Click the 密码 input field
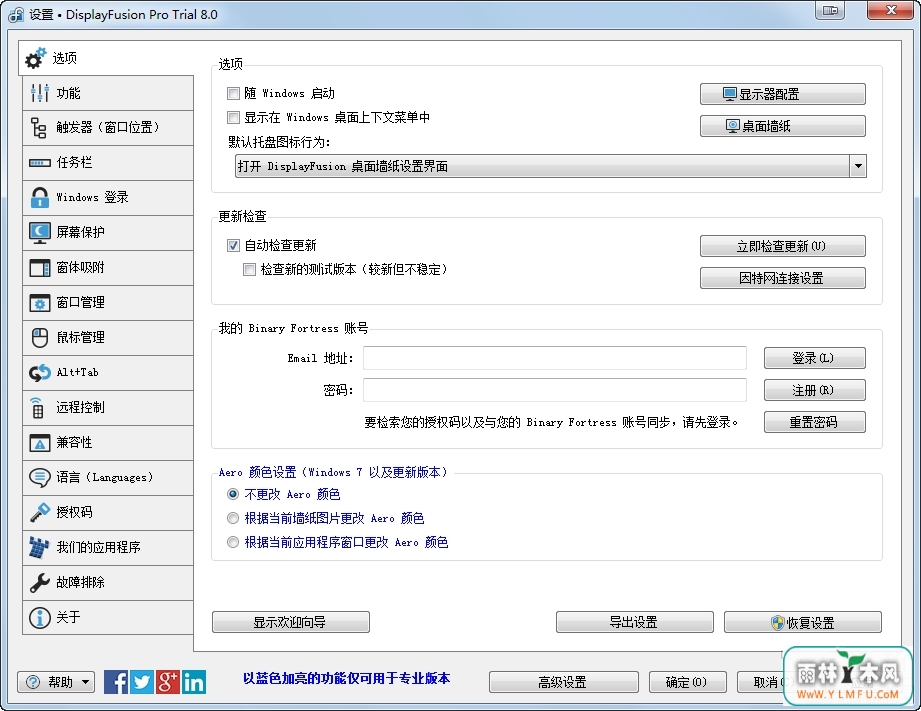The width and height of the screenshot is (921, 711). 555,390
